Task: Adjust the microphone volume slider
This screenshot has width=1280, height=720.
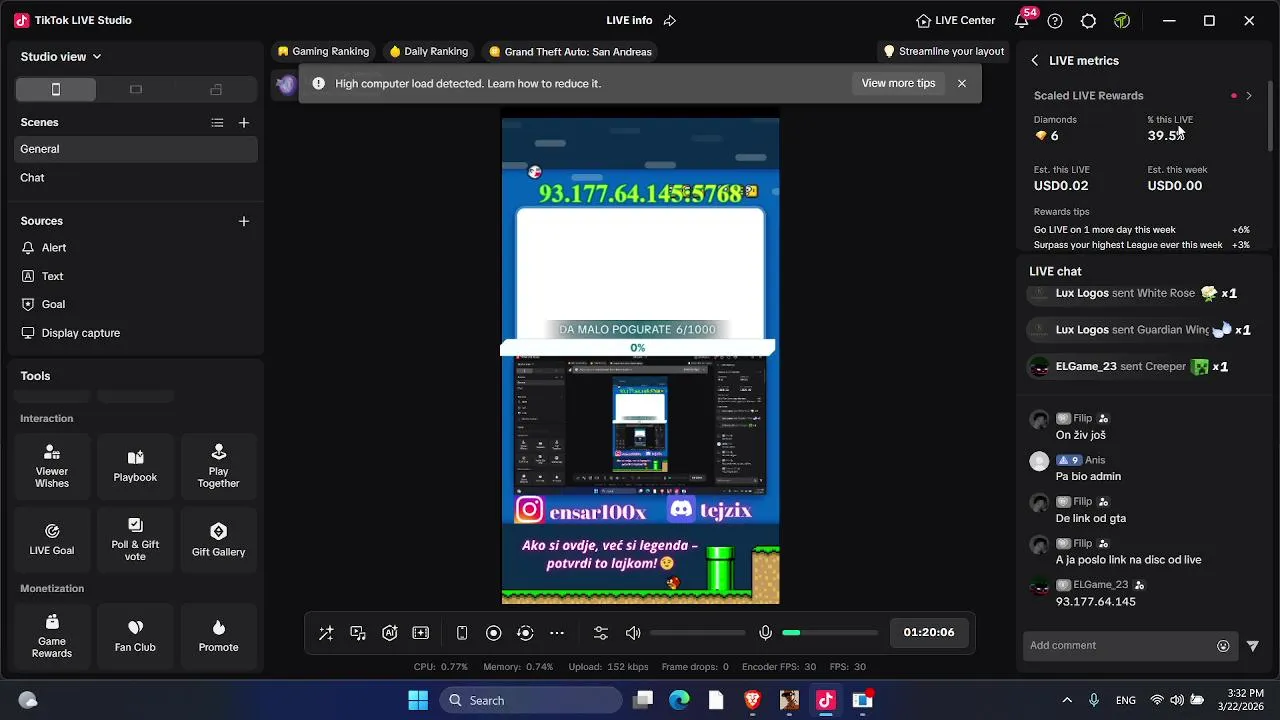Action: pos(830,633)
